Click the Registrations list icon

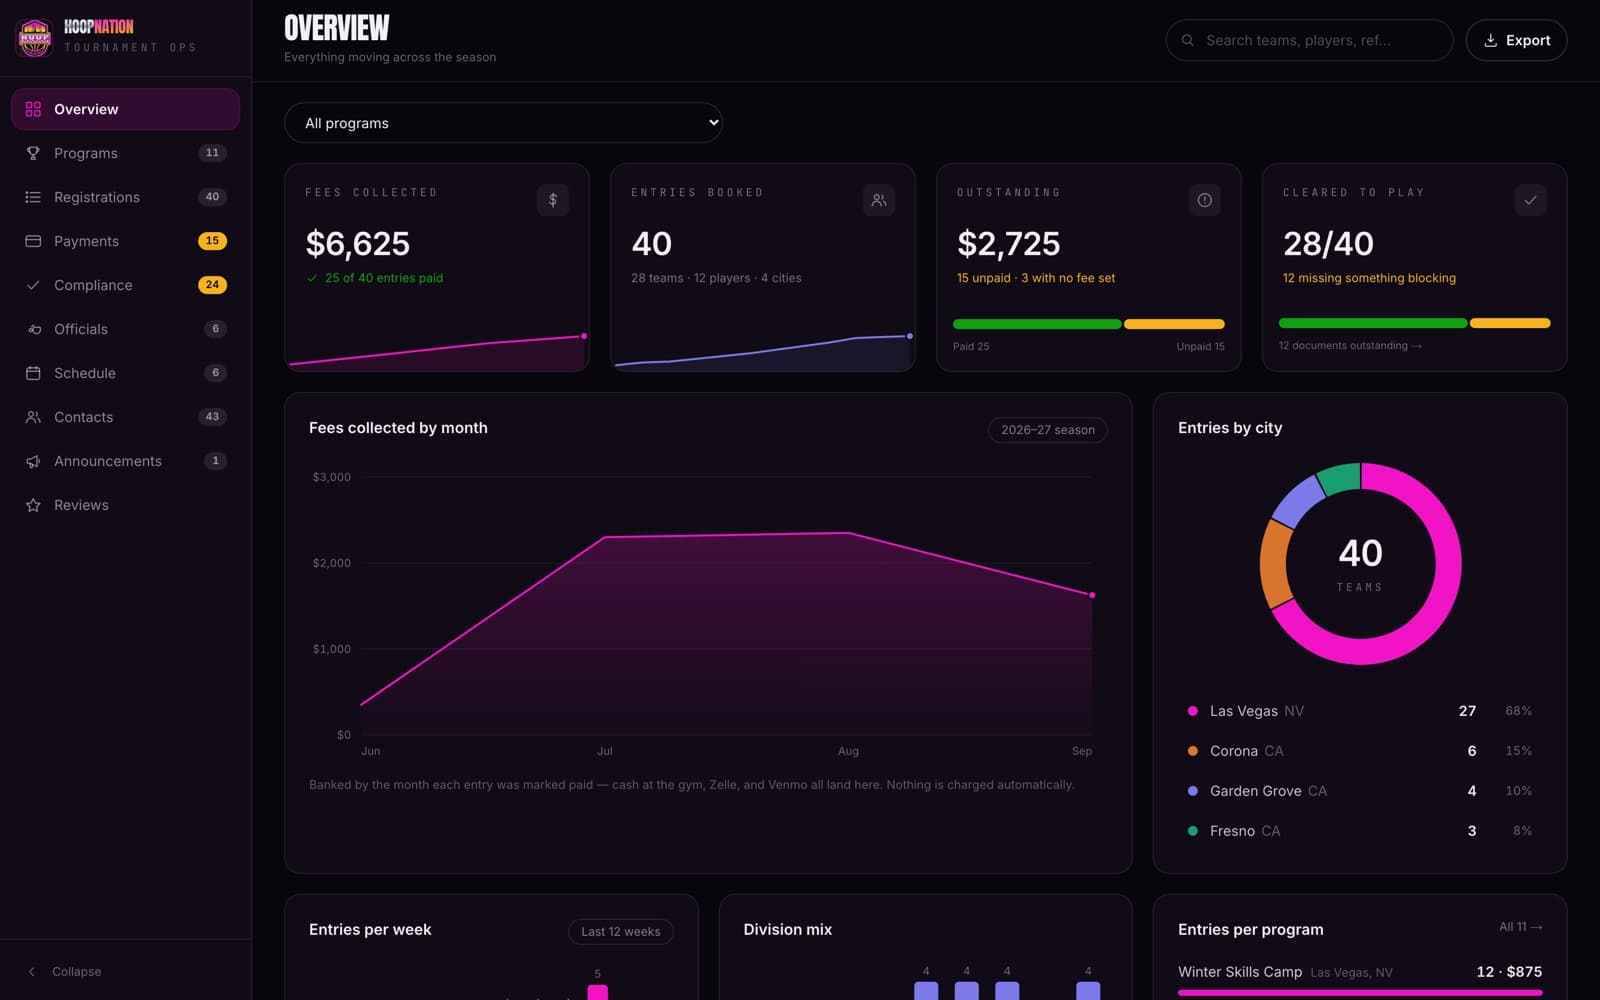[x=33, y=197]
